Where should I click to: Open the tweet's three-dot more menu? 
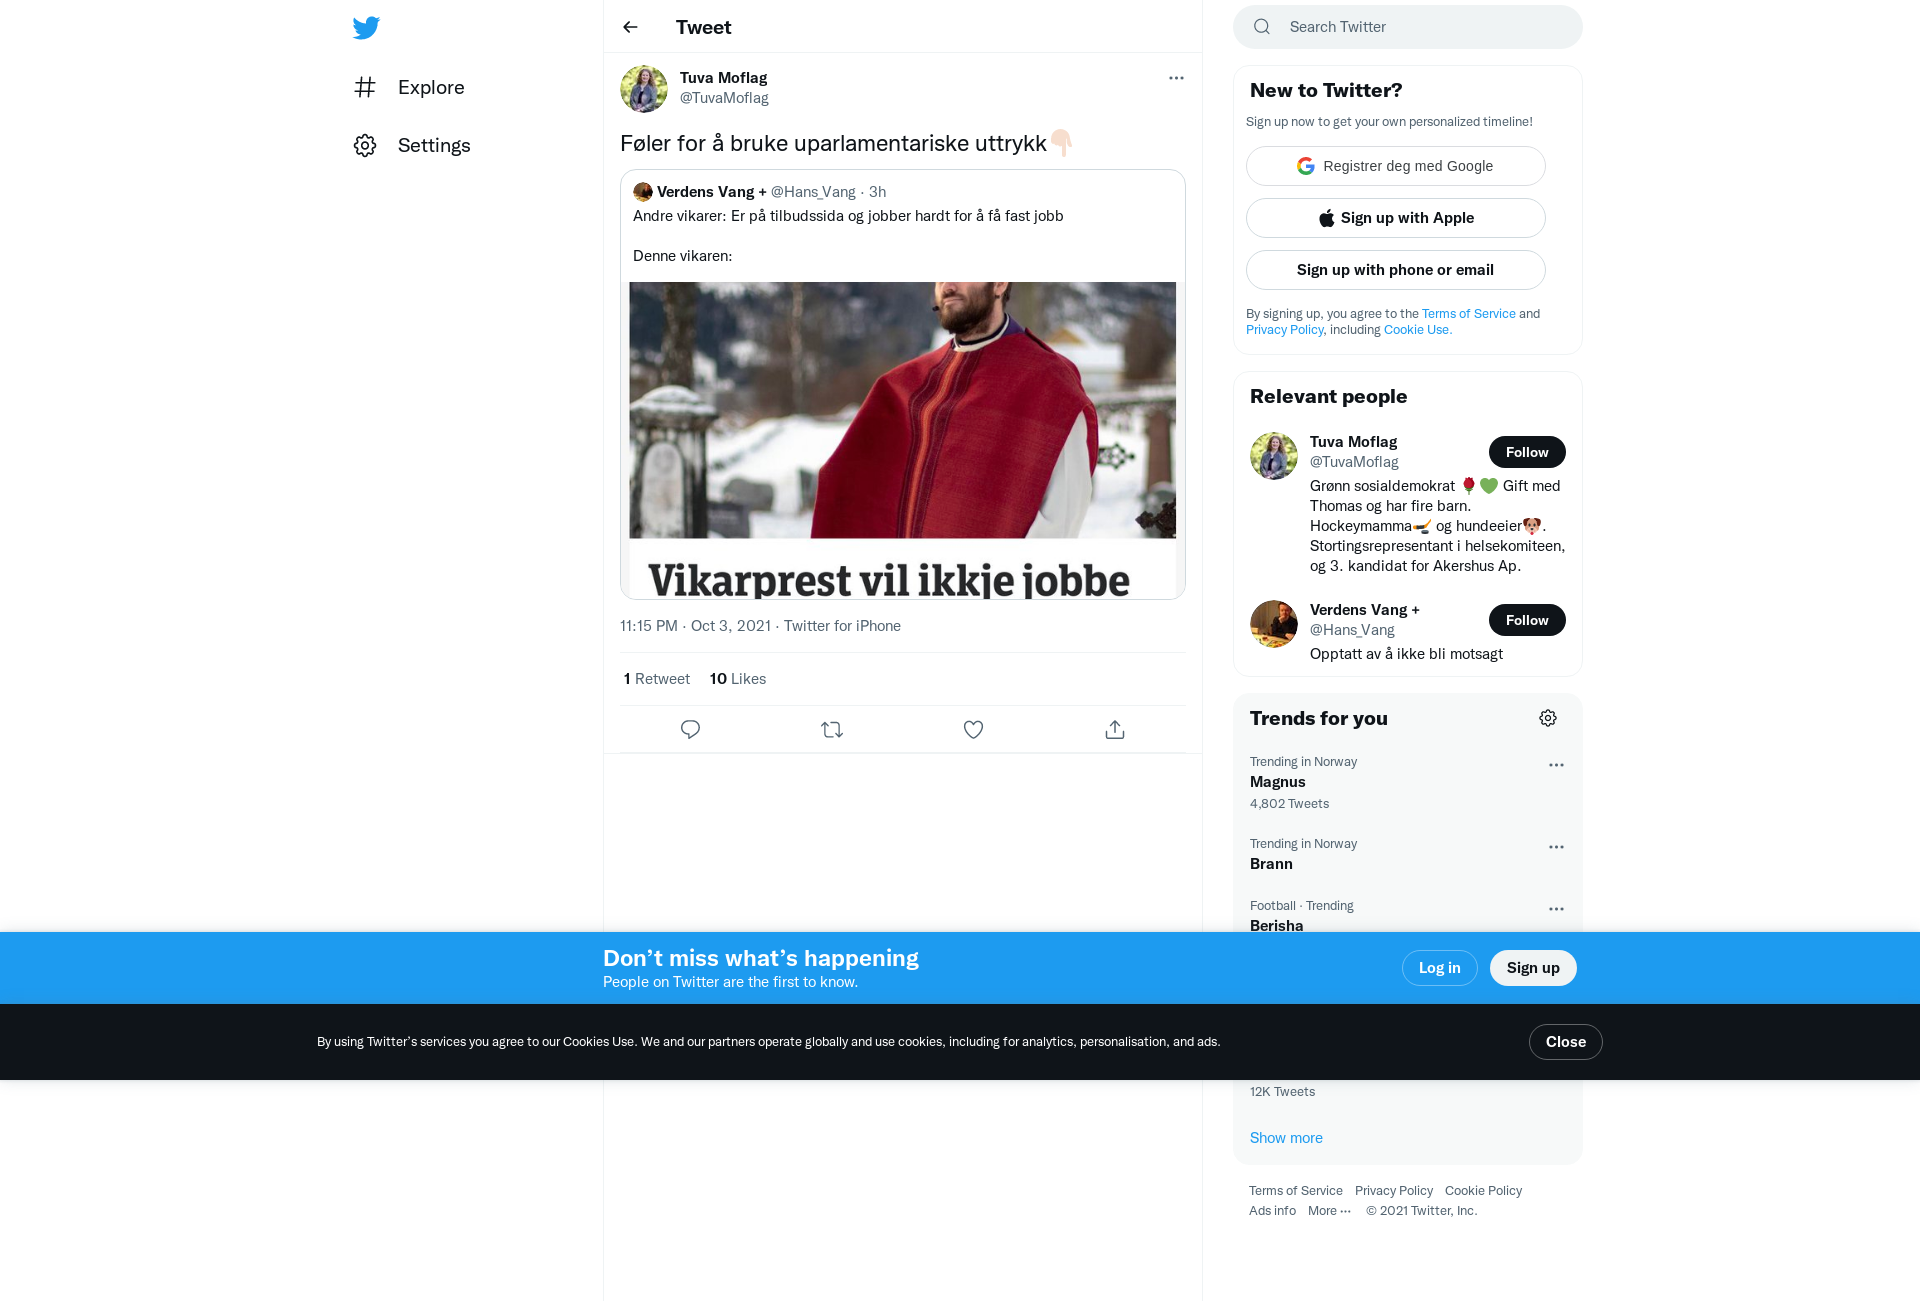(x=1176, y=78)
